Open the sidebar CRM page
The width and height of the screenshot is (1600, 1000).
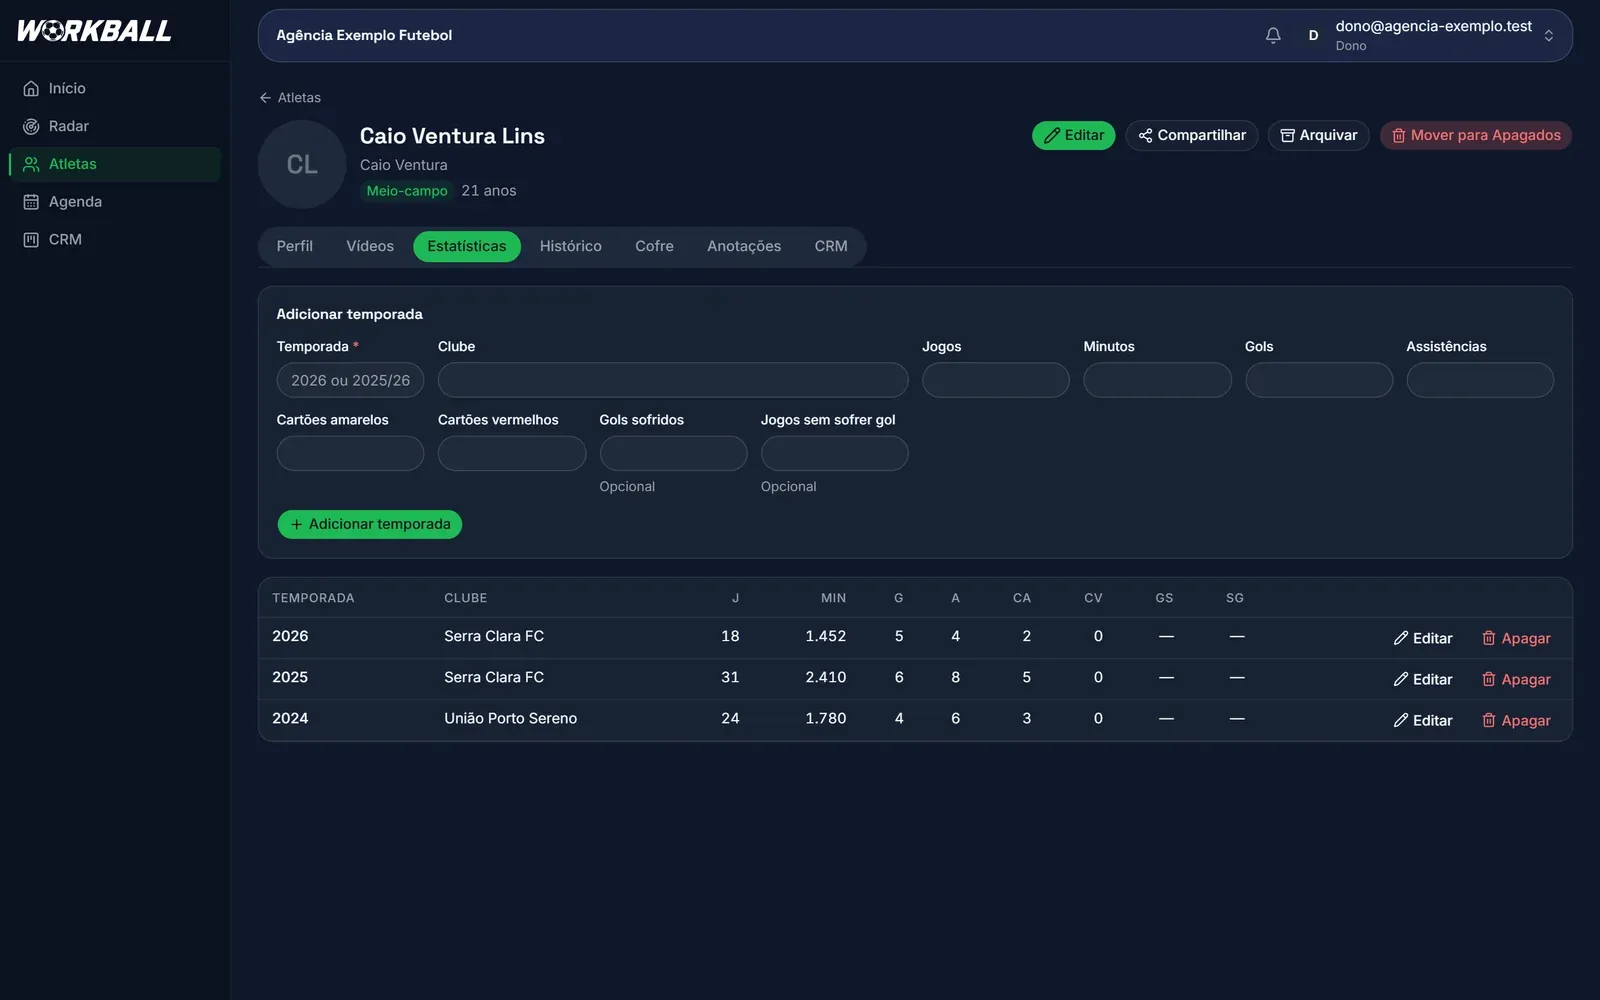[x=115, y=240]
